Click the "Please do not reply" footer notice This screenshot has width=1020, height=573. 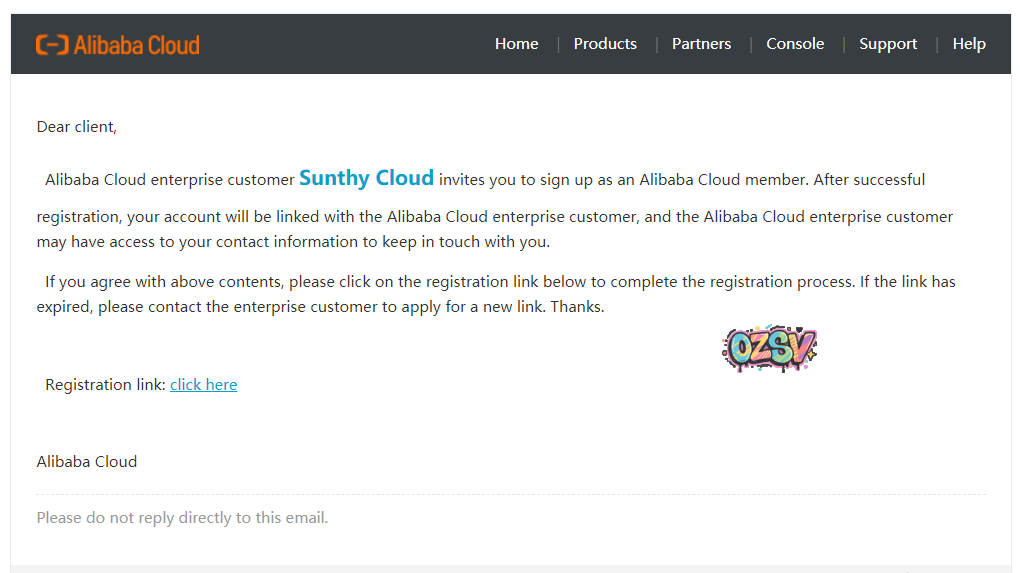point(182,518)
